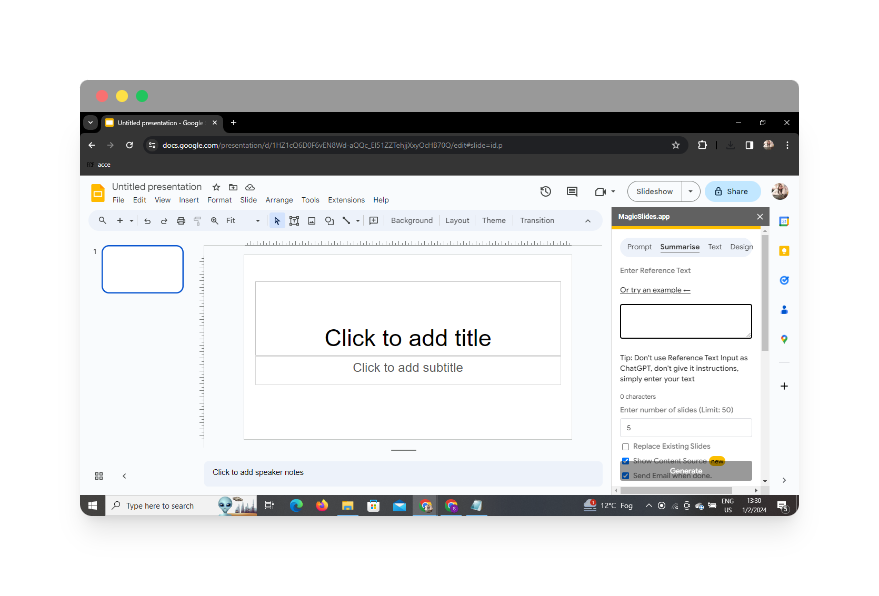Open Contacts in side panel
The height and width of the screenshot is (596, 879).
[x=784, y=309]
